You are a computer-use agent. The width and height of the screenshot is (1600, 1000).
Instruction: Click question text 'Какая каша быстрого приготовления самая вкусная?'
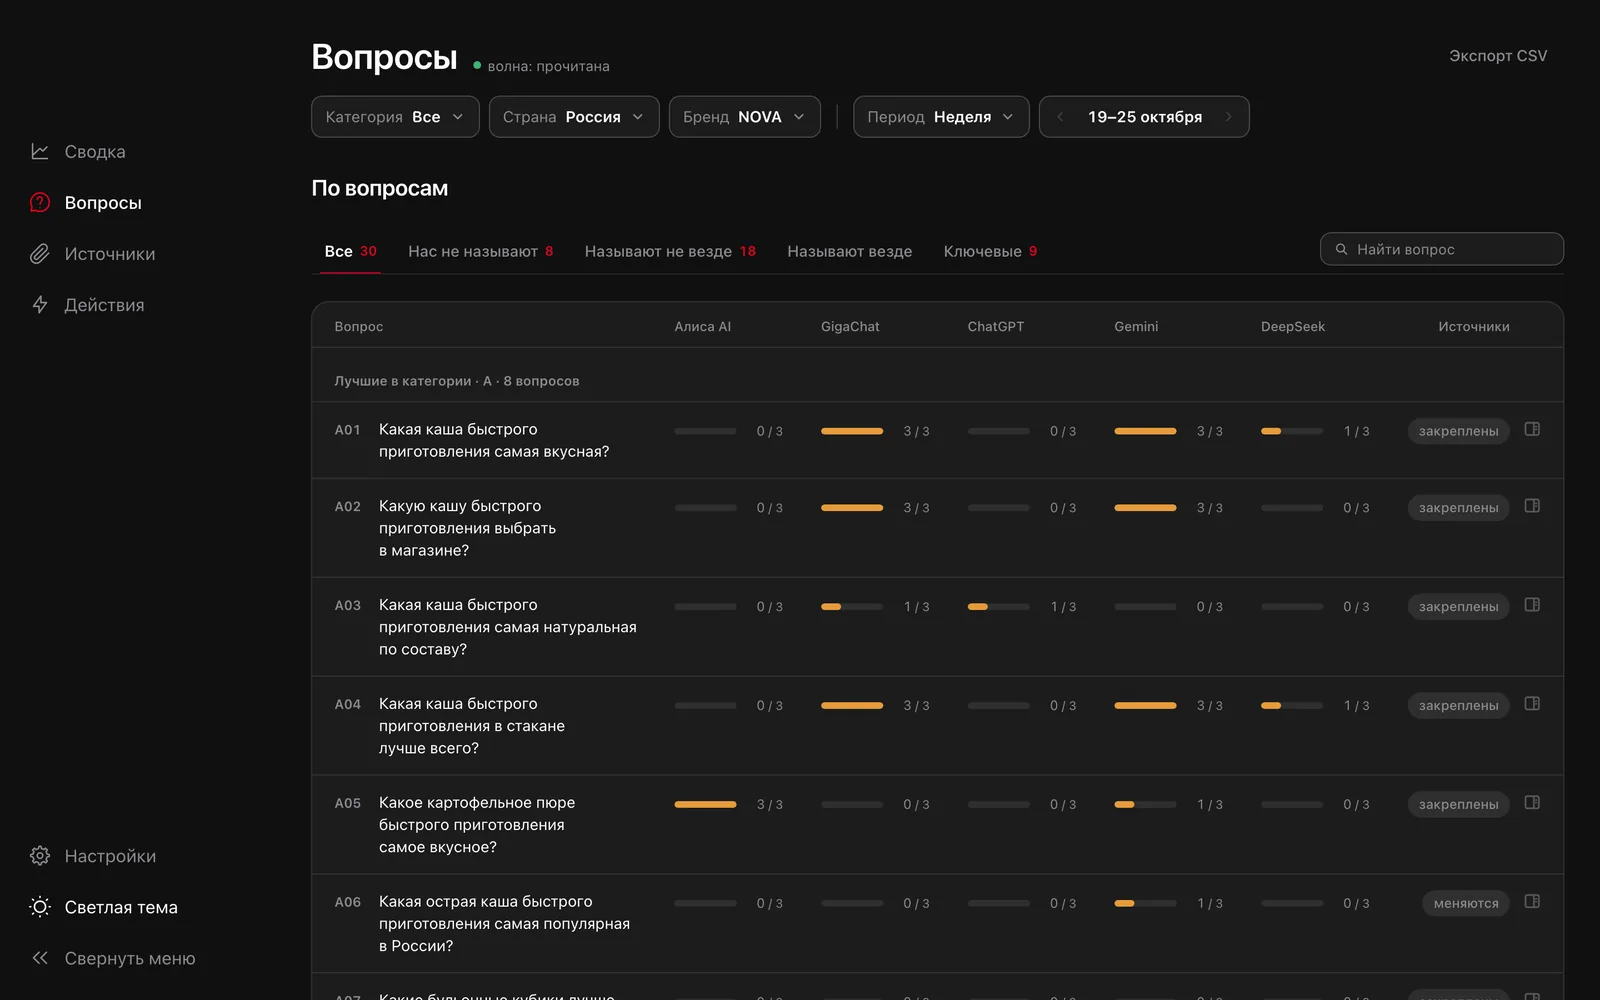coord(494,440)
